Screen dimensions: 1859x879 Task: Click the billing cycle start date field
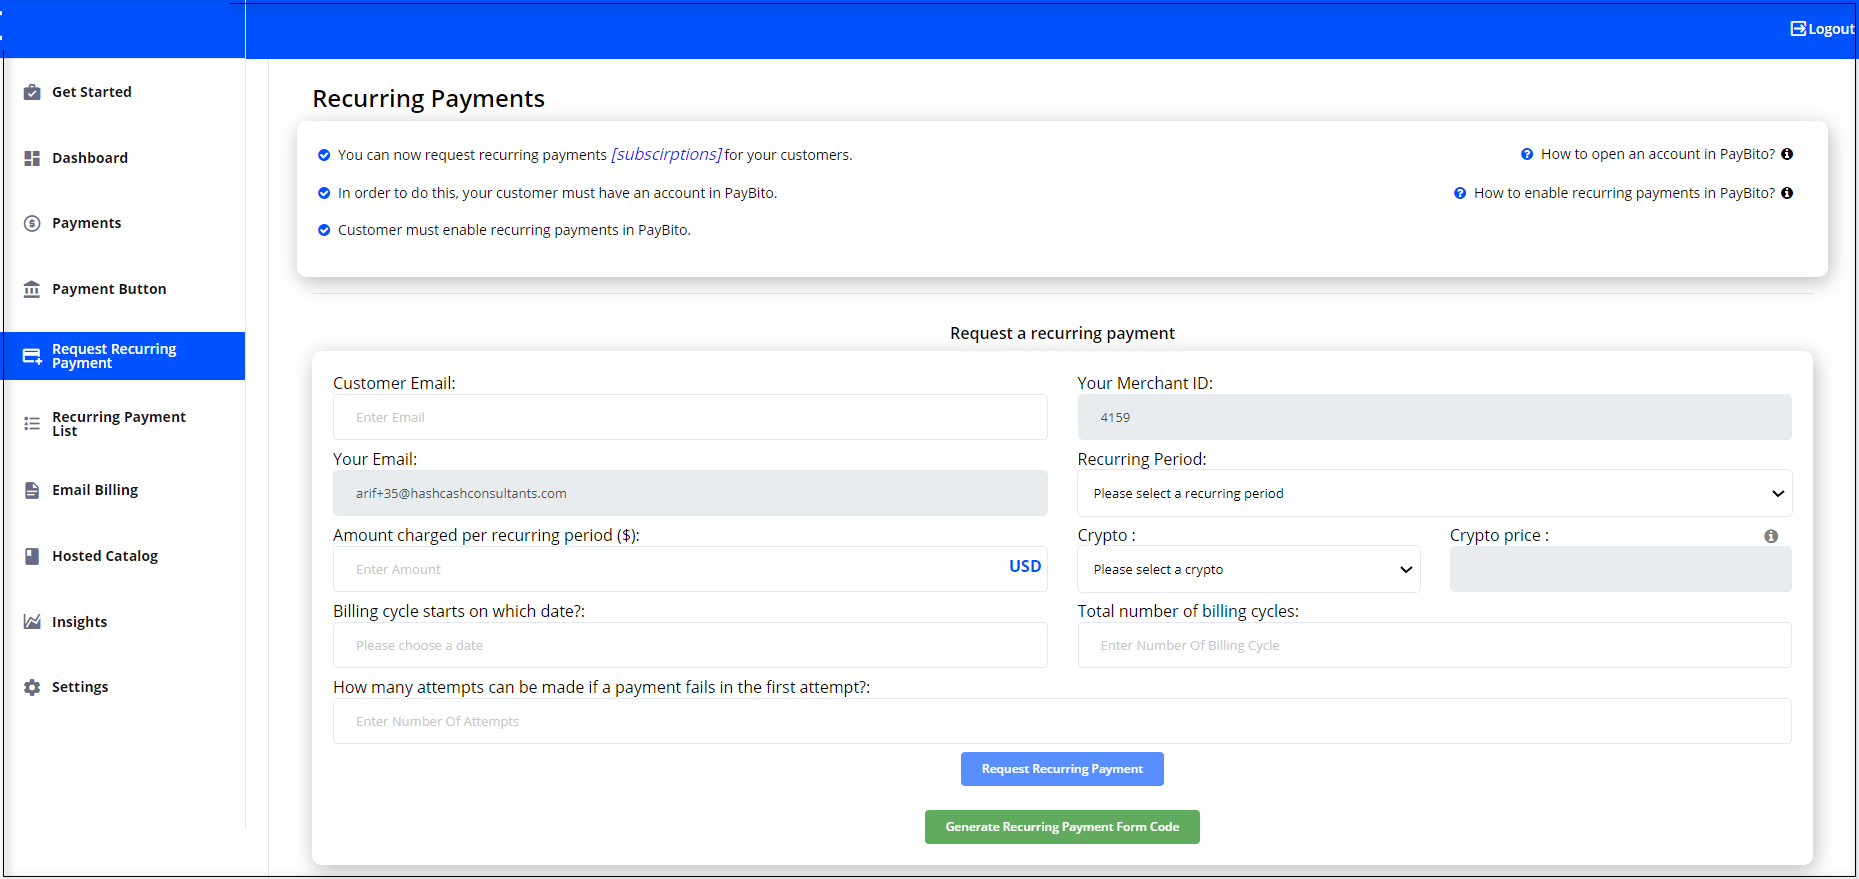pyautogui.click(x=690, y=645)
